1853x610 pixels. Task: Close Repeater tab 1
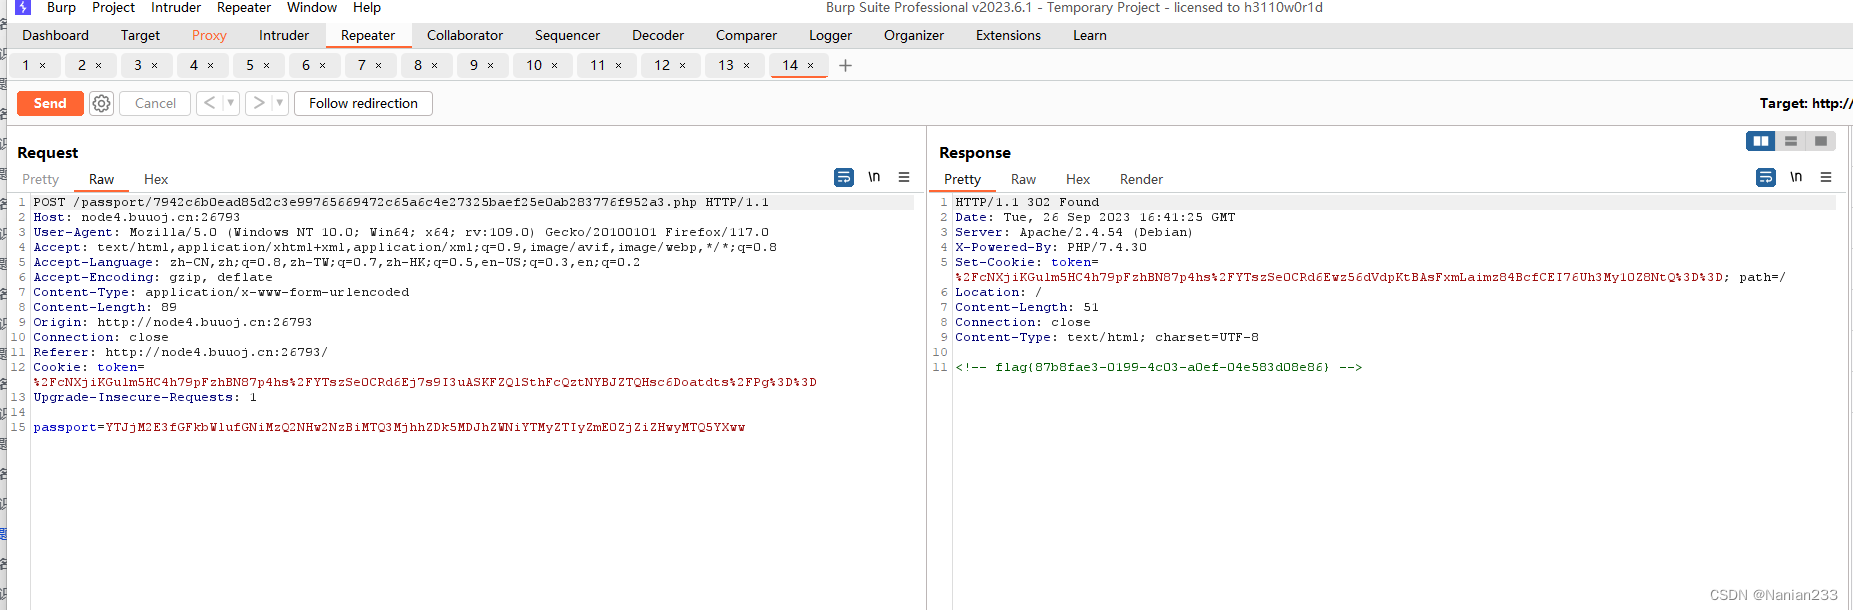43,66
